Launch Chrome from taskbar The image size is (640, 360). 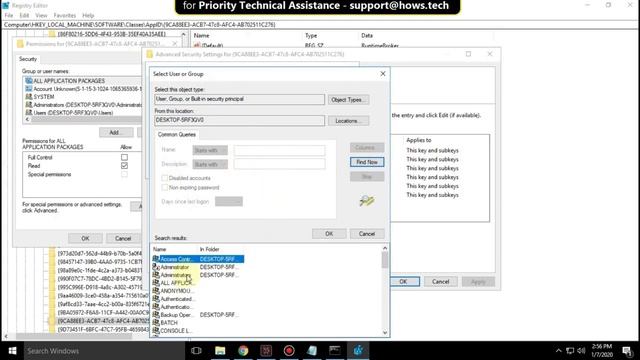point(243,351)
